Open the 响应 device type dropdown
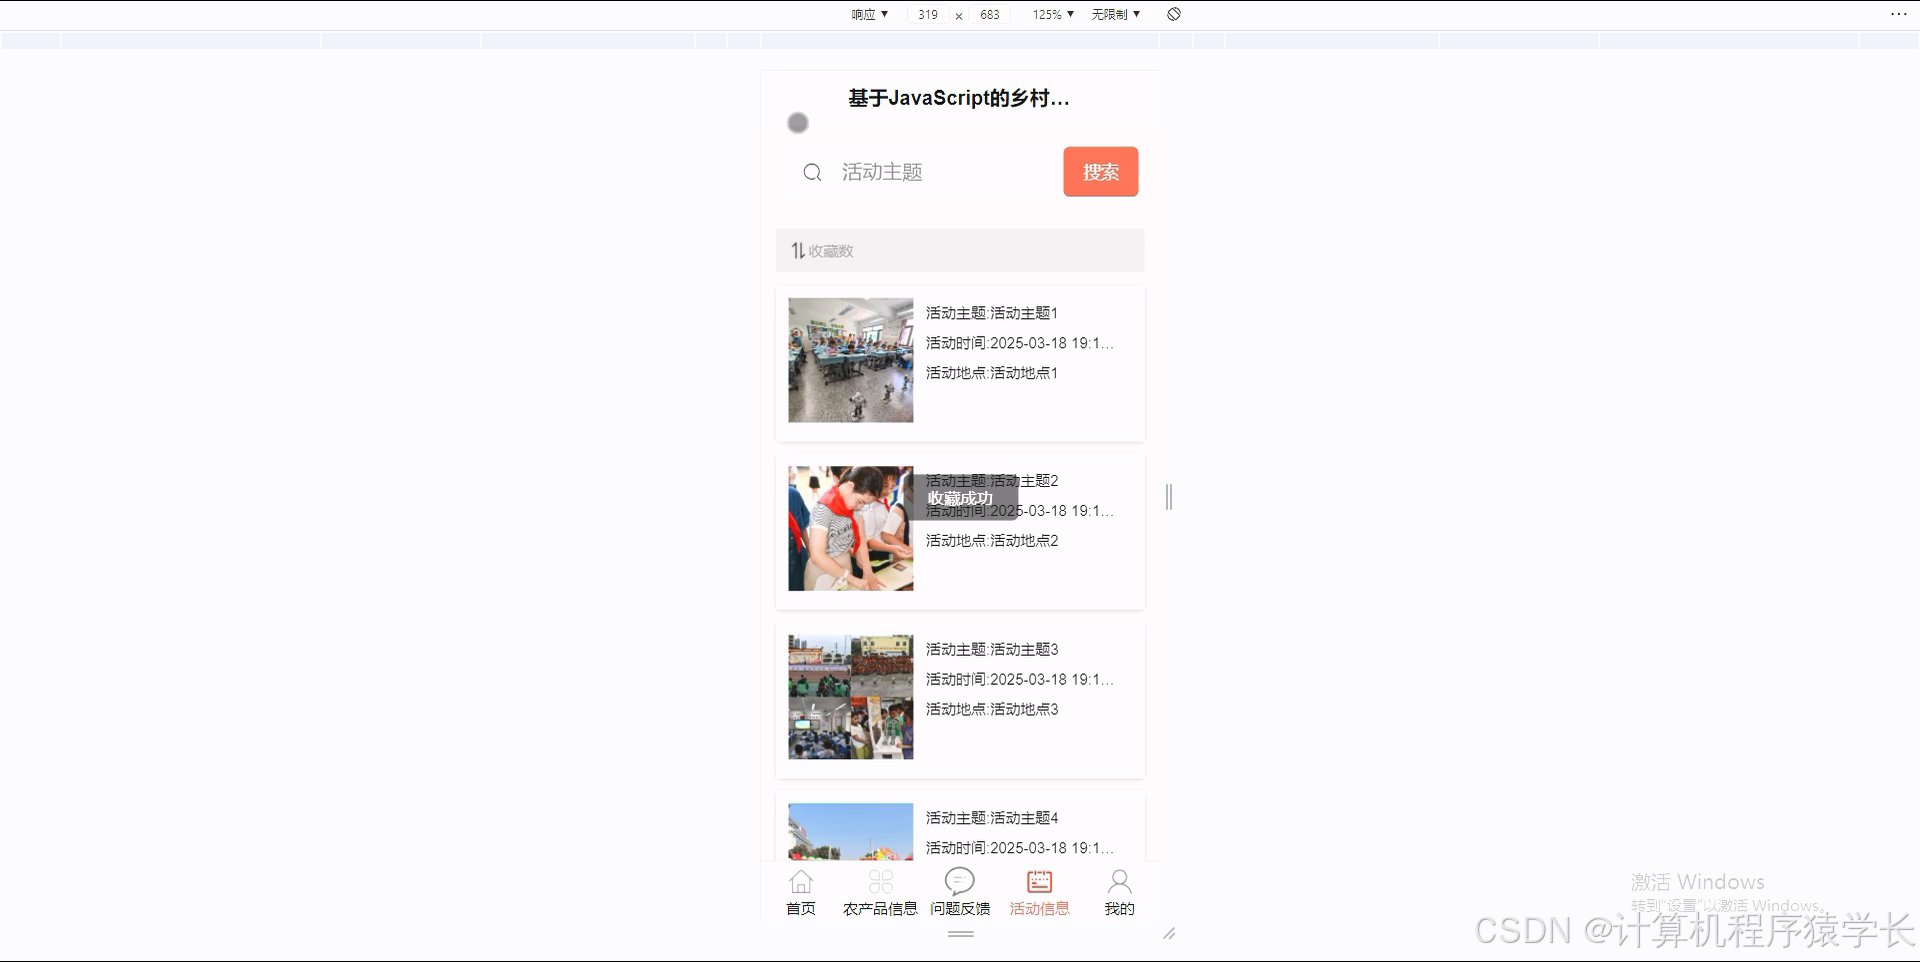The image size is (1920, 962). [x=868, y=14]
